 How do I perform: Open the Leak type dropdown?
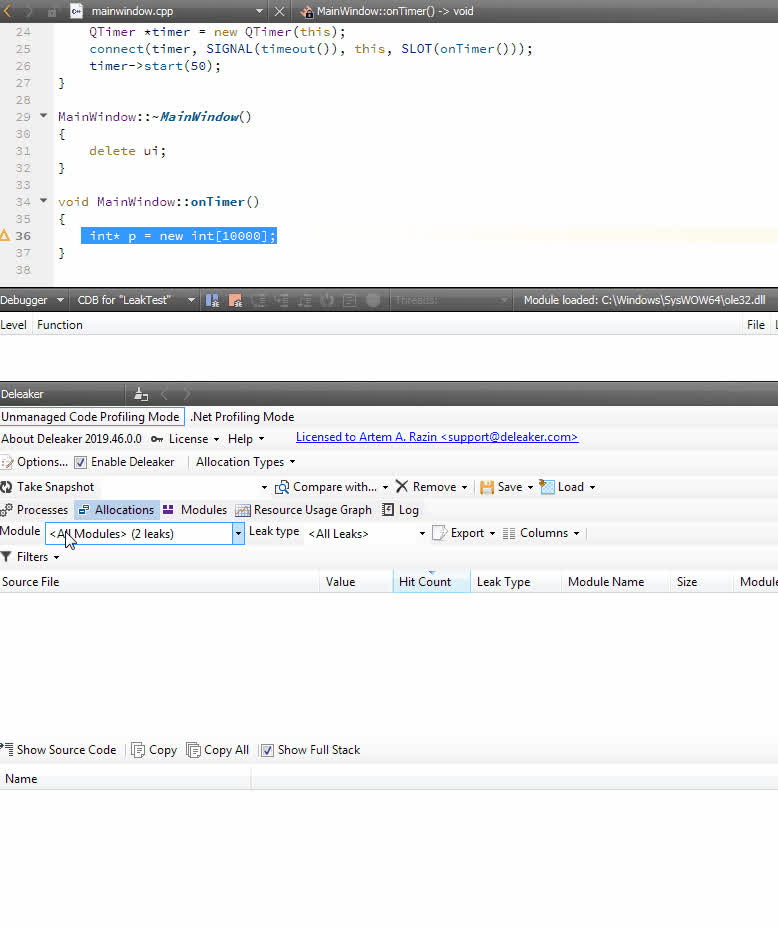(422, 534)
